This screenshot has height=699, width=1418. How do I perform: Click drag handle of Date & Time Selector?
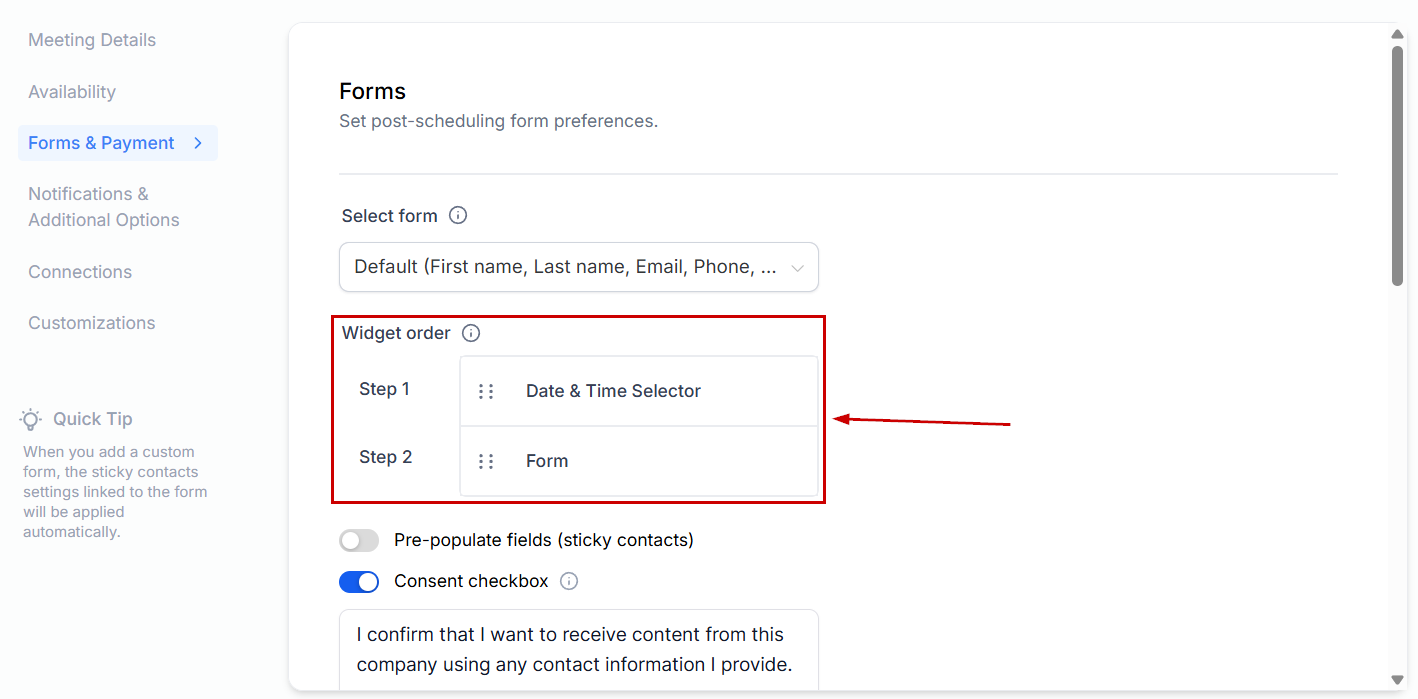pos(486,391)
